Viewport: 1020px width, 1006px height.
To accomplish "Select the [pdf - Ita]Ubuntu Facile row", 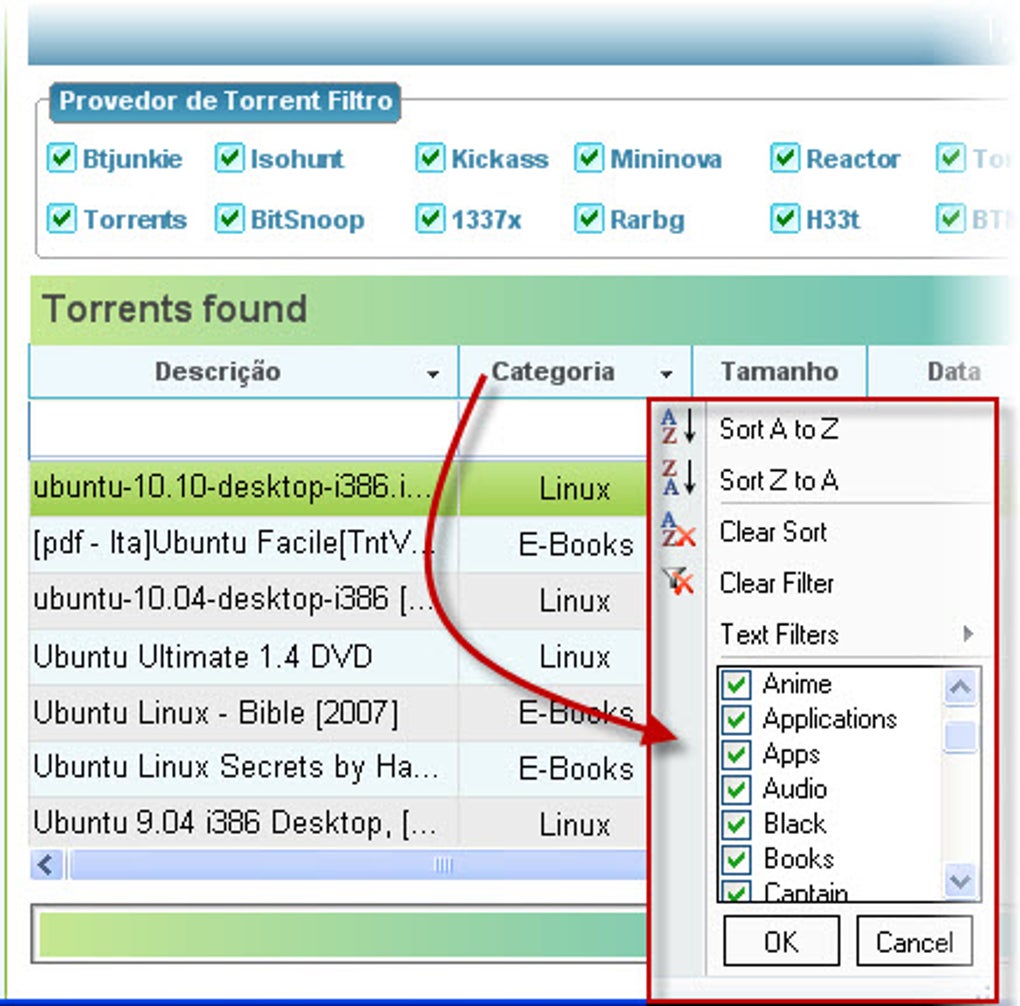I will pyautogui.click(x=338, y=544).
